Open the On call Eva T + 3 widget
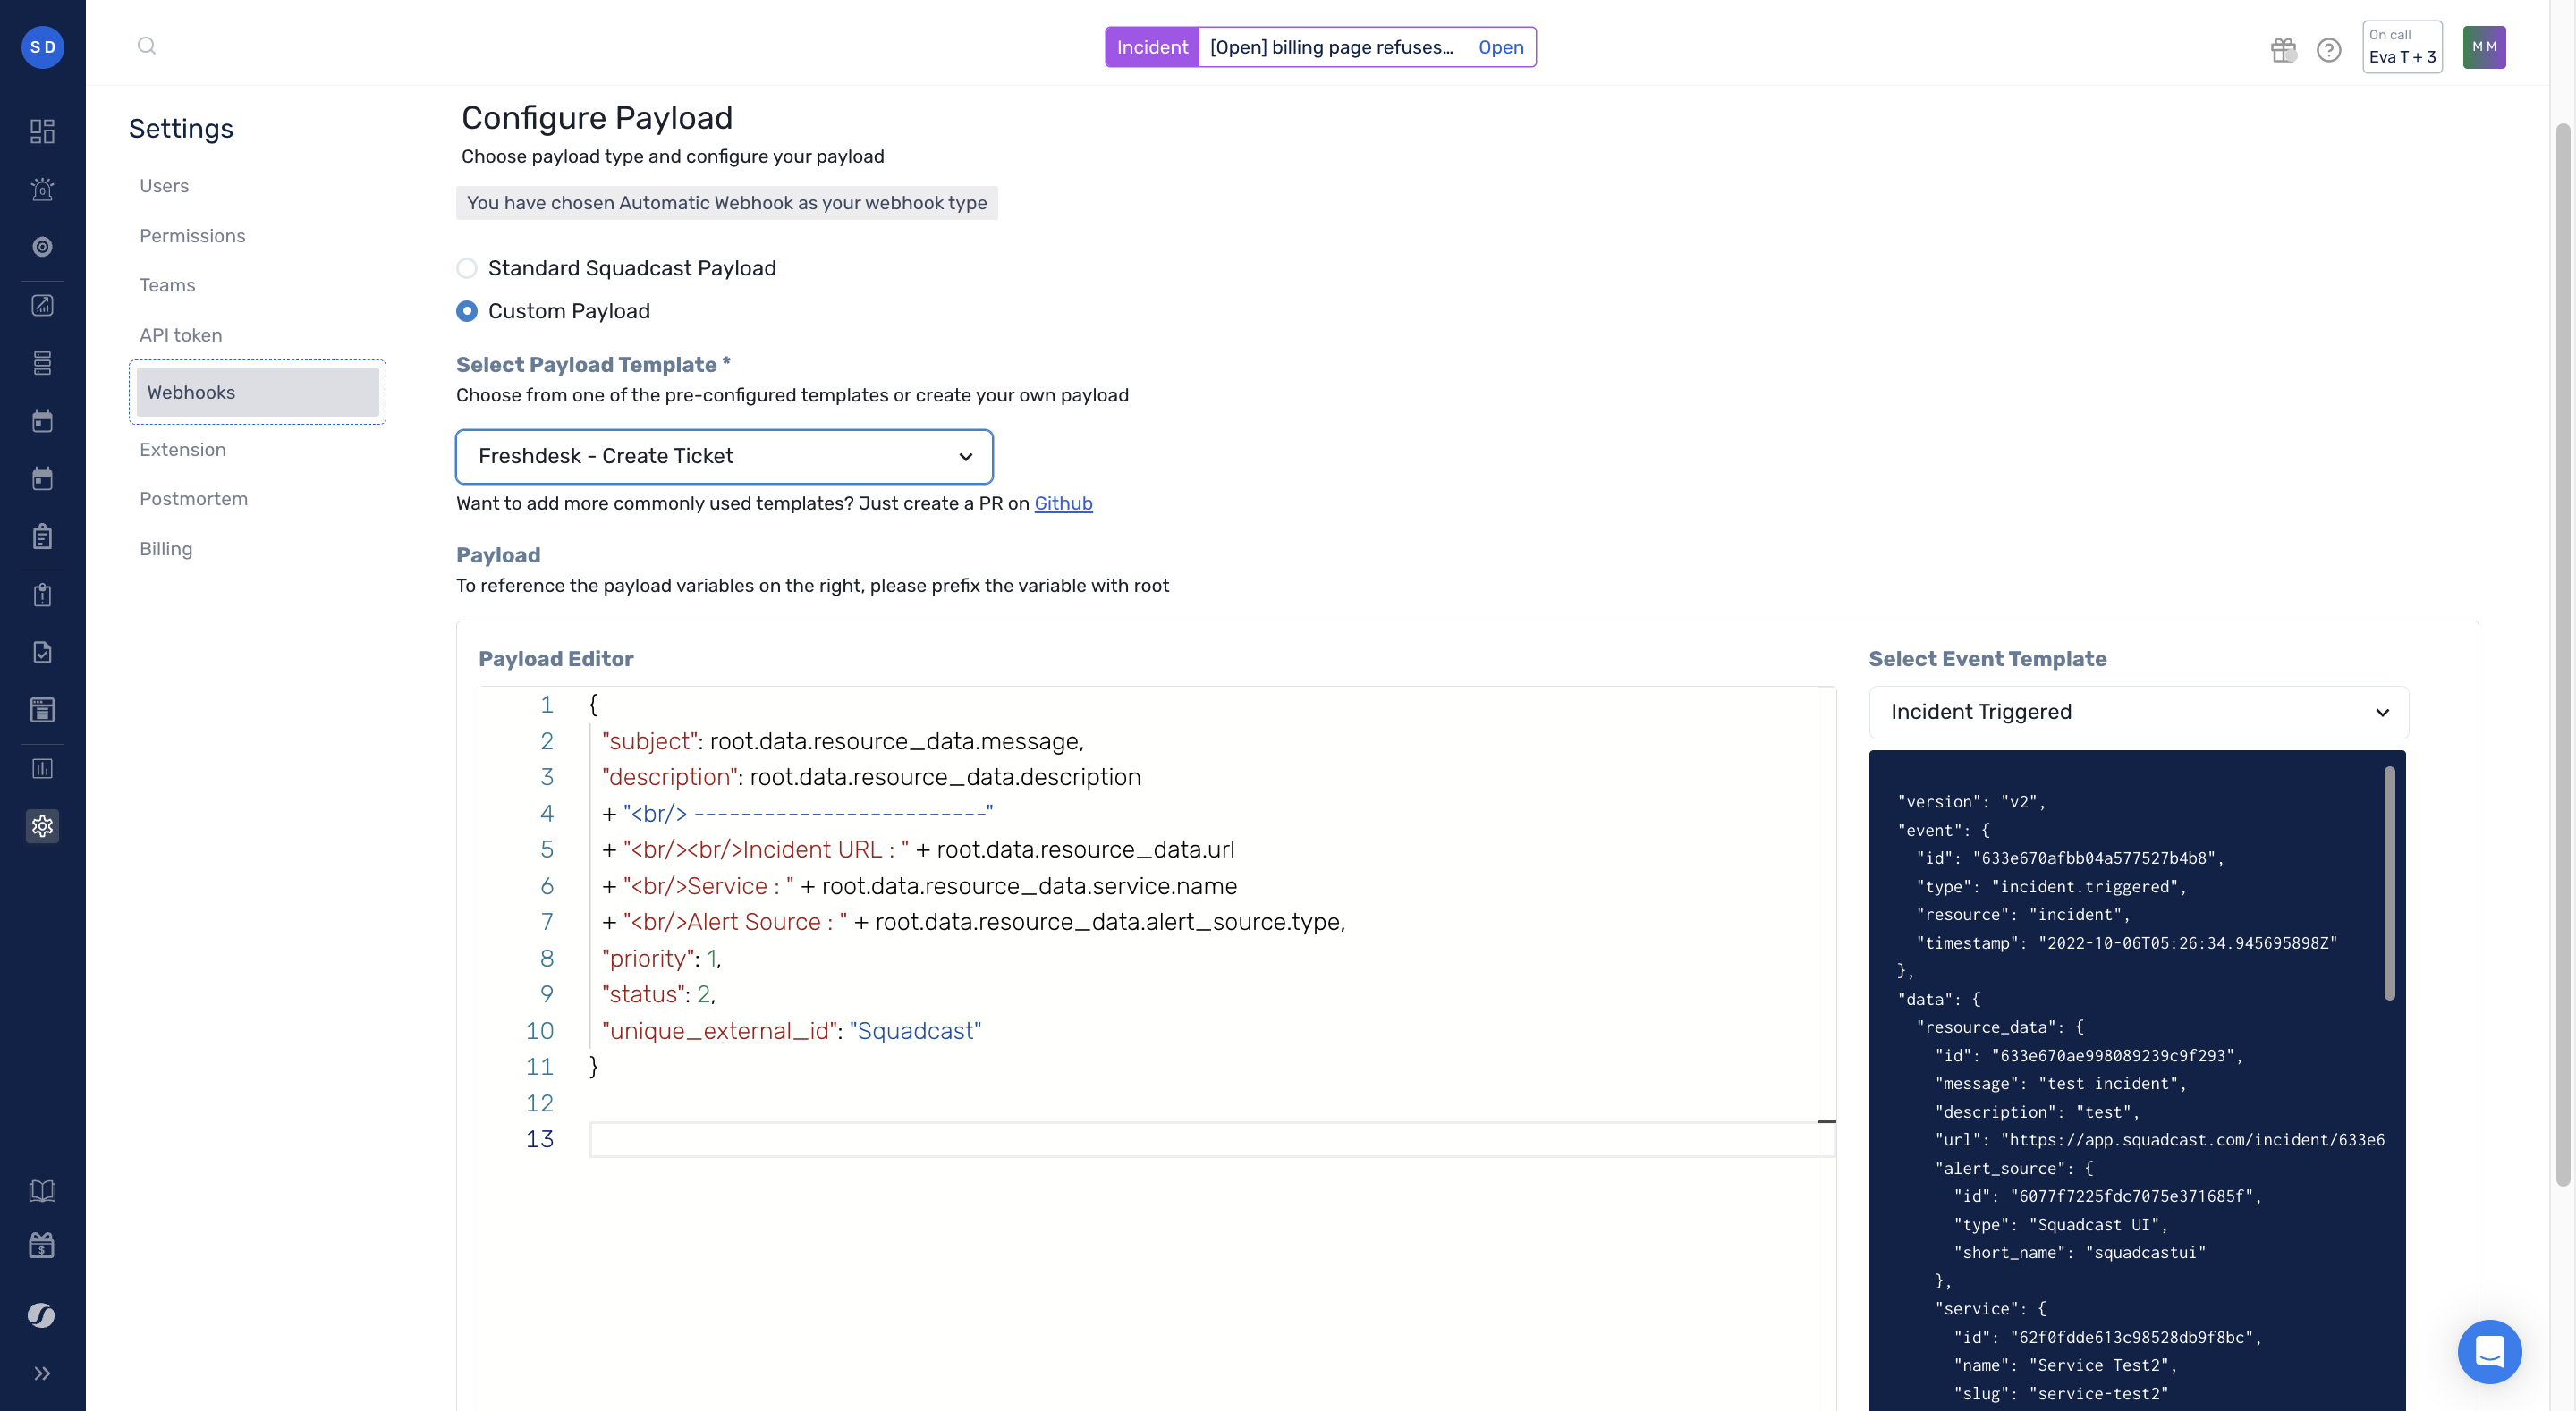This screenshot has height=1411, width=2576. point(2401,47)
